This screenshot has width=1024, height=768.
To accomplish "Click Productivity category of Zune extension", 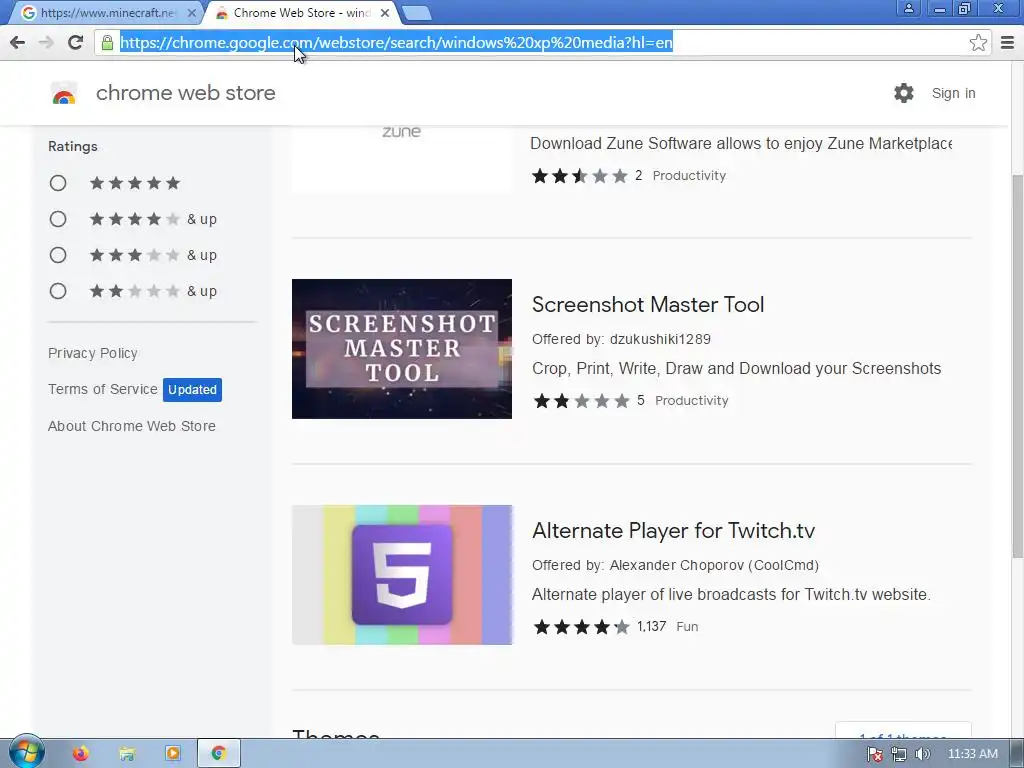I will pyautogui.click(x=689, y=176).
